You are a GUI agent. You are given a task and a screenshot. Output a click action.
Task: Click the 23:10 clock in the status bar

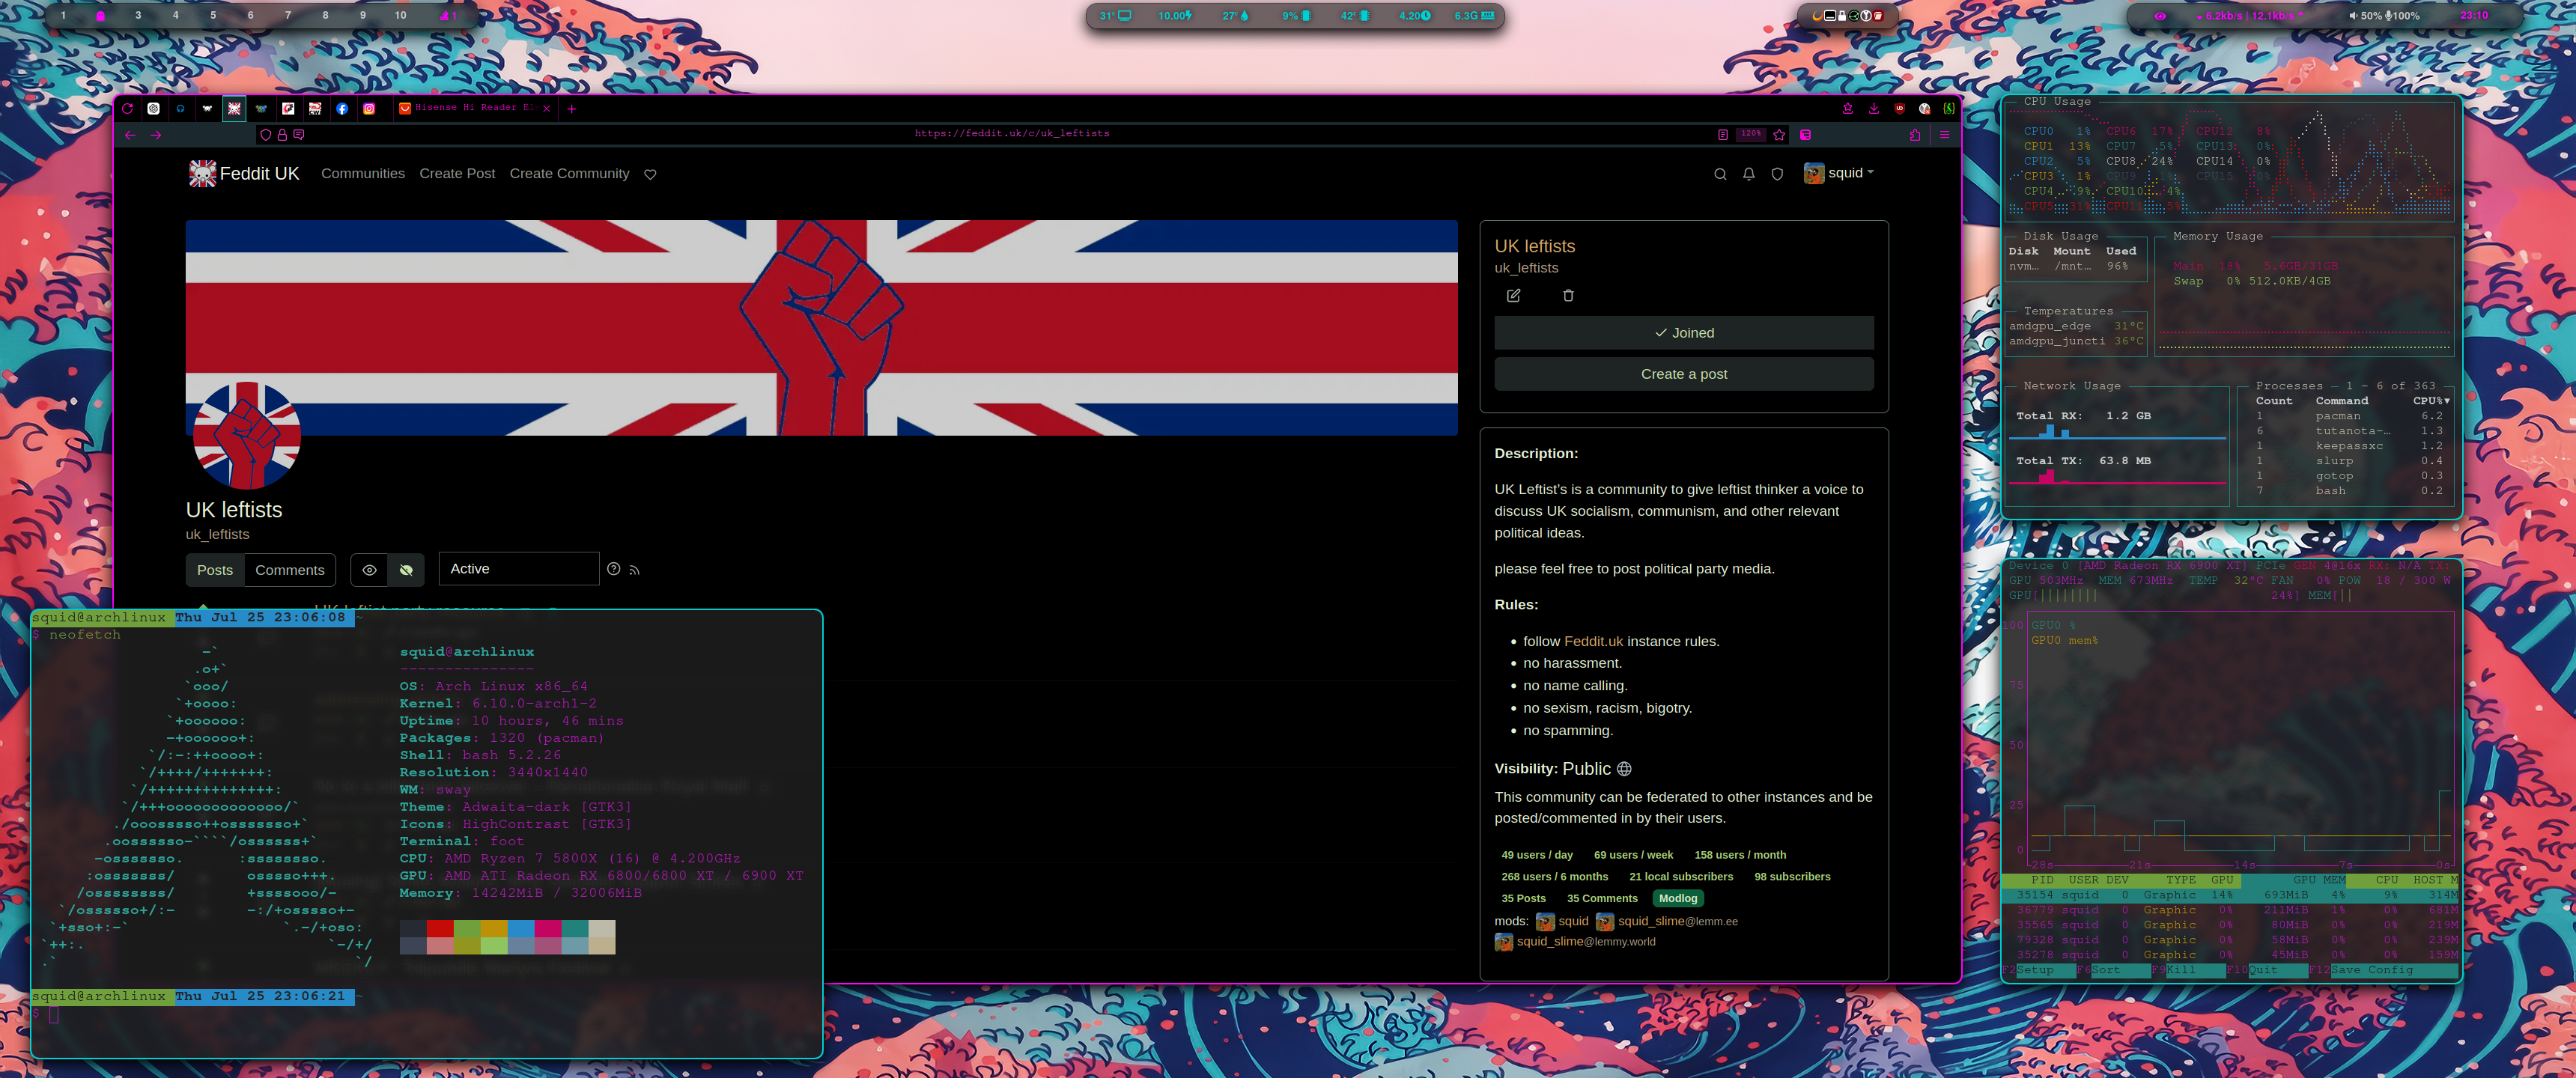(x=2475, y=15)
